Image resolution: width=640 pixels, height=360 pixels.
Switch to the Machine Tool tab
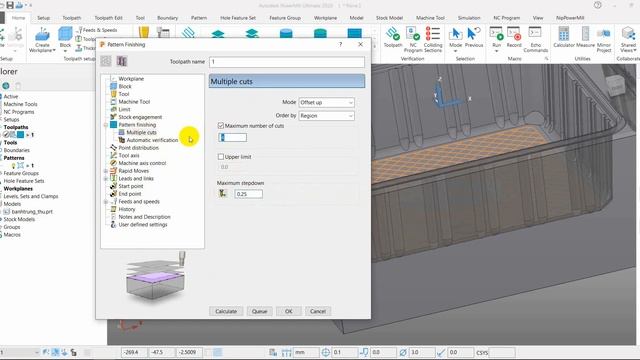[430, 18]
